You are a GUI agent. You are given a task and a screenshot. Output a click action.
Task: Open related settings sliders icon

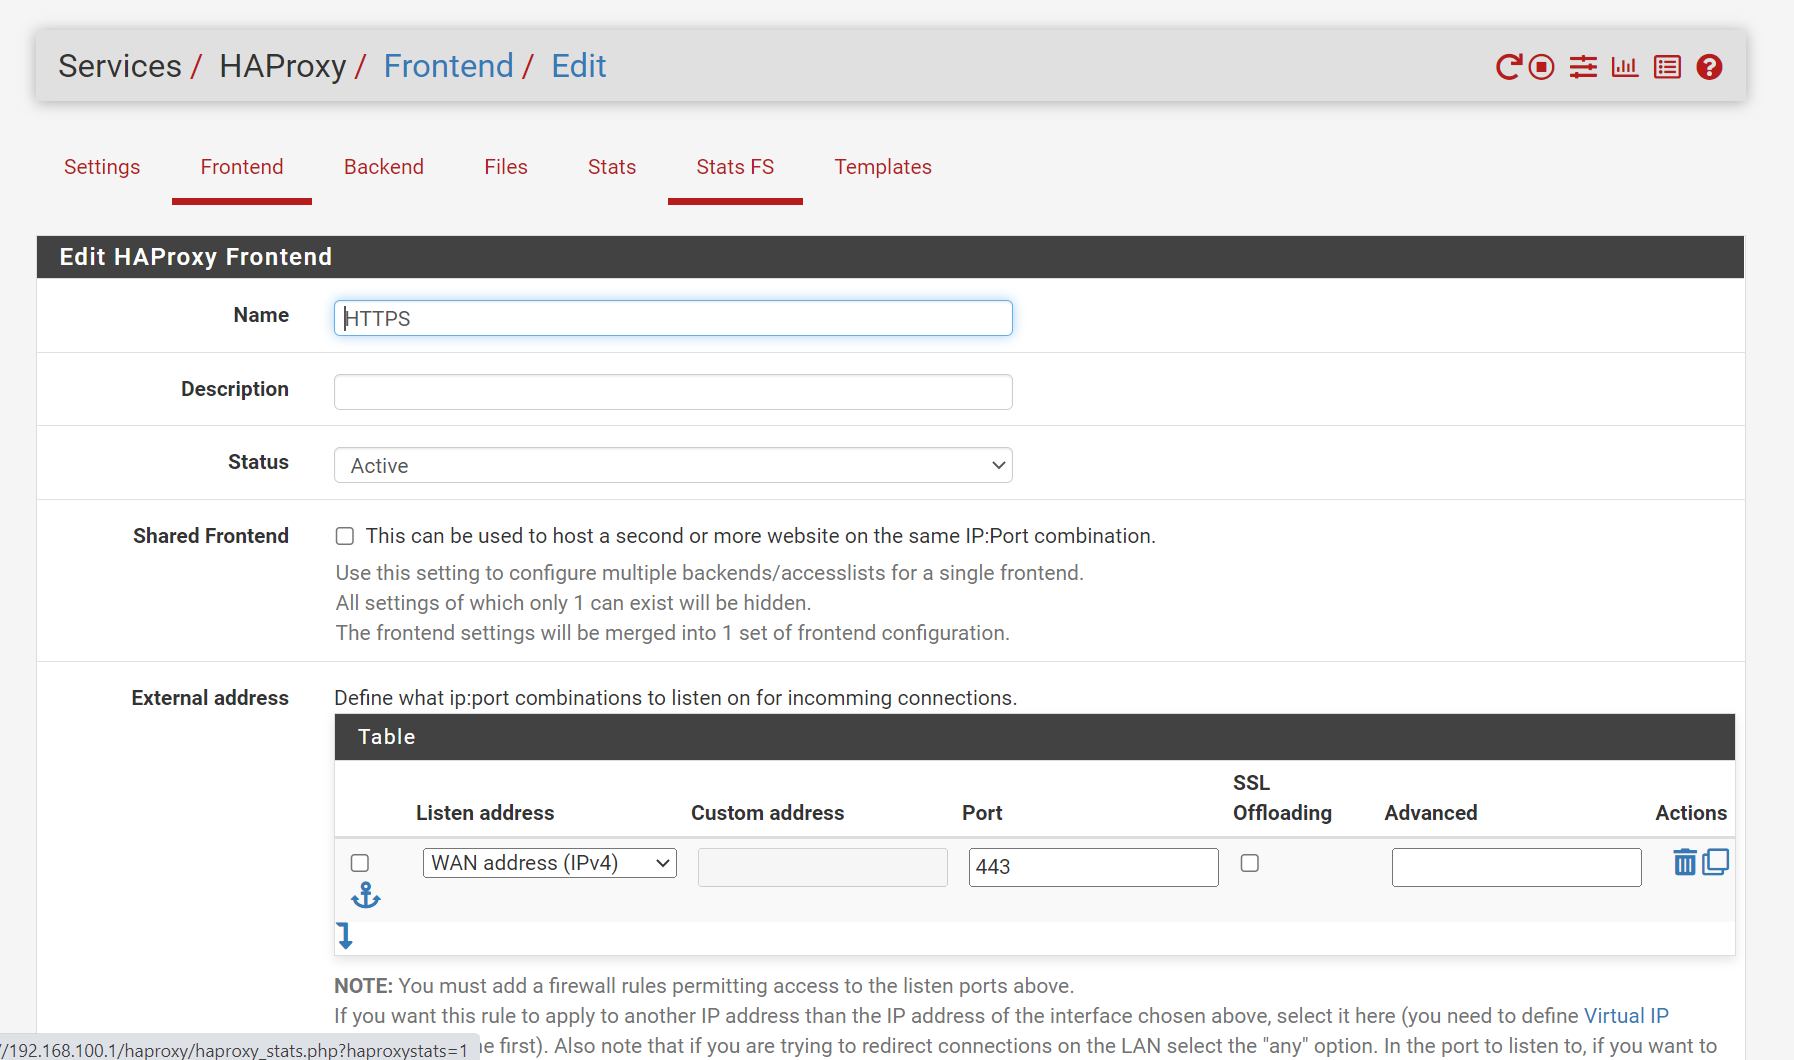1583,67
